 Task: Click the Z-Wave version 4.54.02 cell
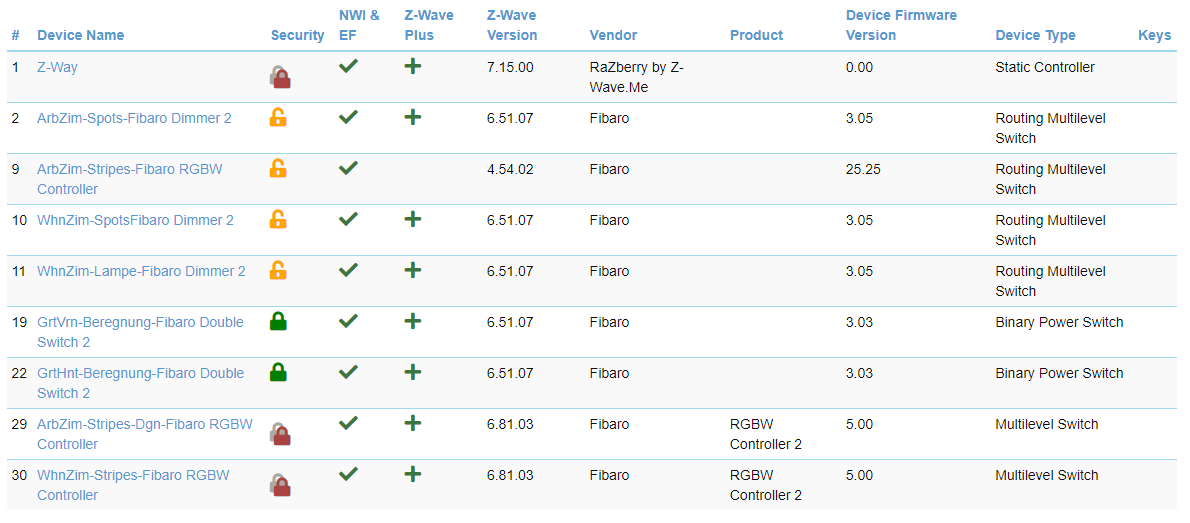[510, 169]
